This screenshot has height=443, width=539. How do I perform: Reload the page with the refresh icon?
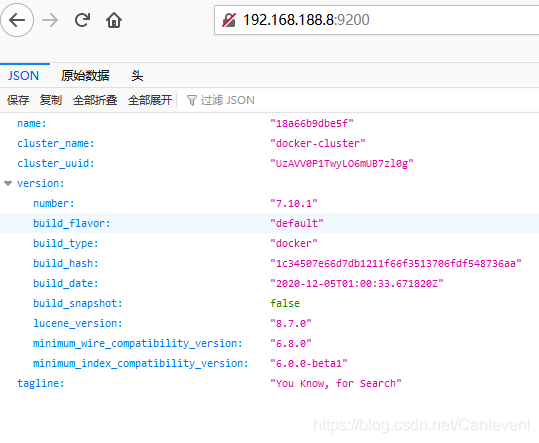pyautogui.click(x=82, y=20)
